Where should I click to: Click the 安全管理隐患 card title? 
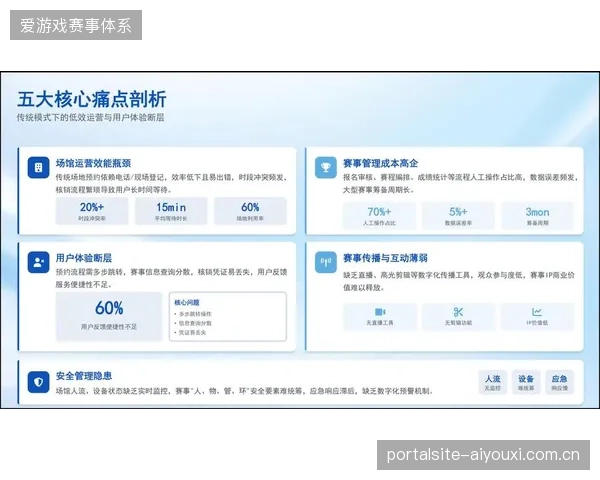[84, 376]
